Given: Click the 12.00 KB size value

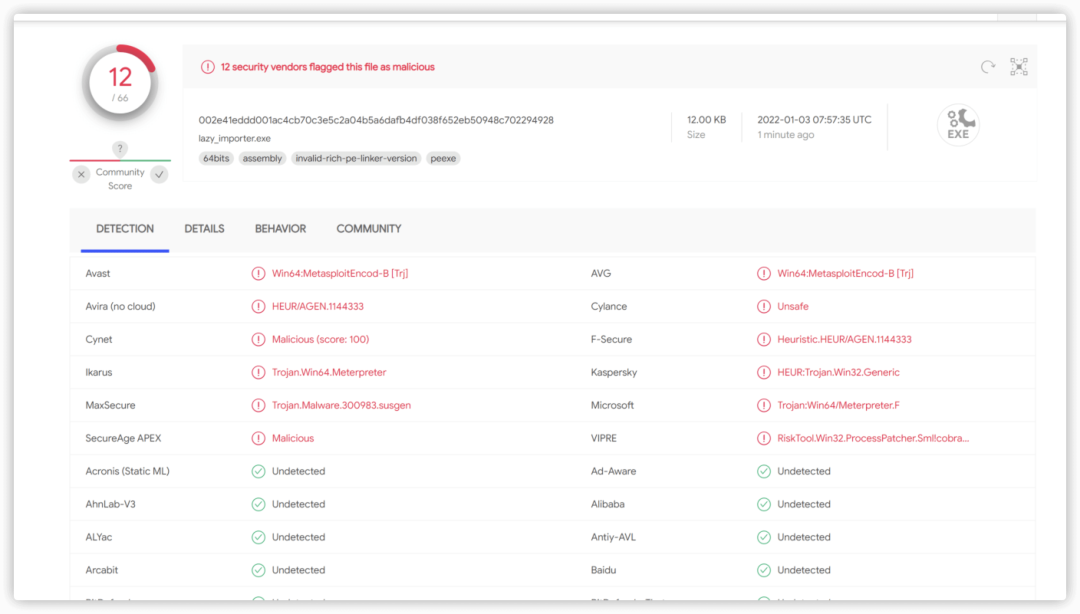Looking at the screenshot, I should 706,120.
